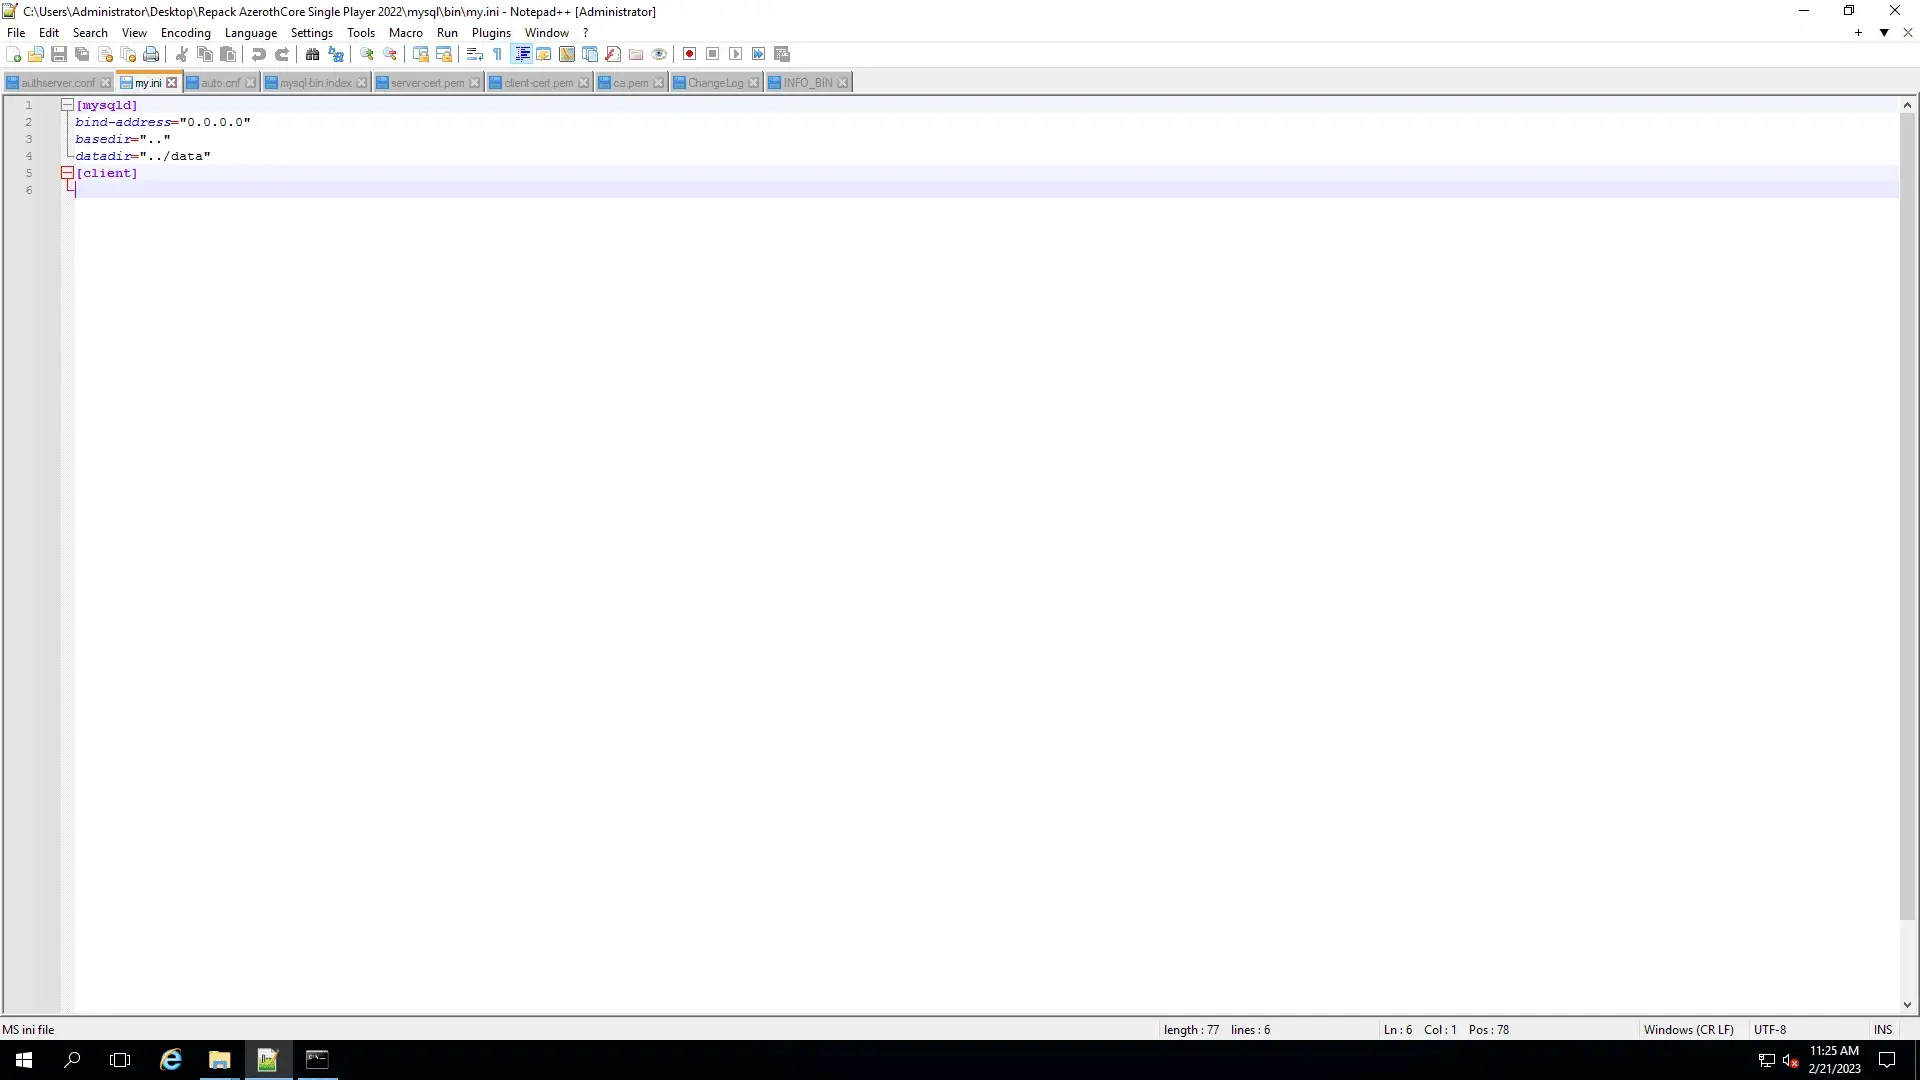This screenshot has height=1080, width=1920.
Task: Redo with the Redo toolbar icon
Action: coord(282,54)
